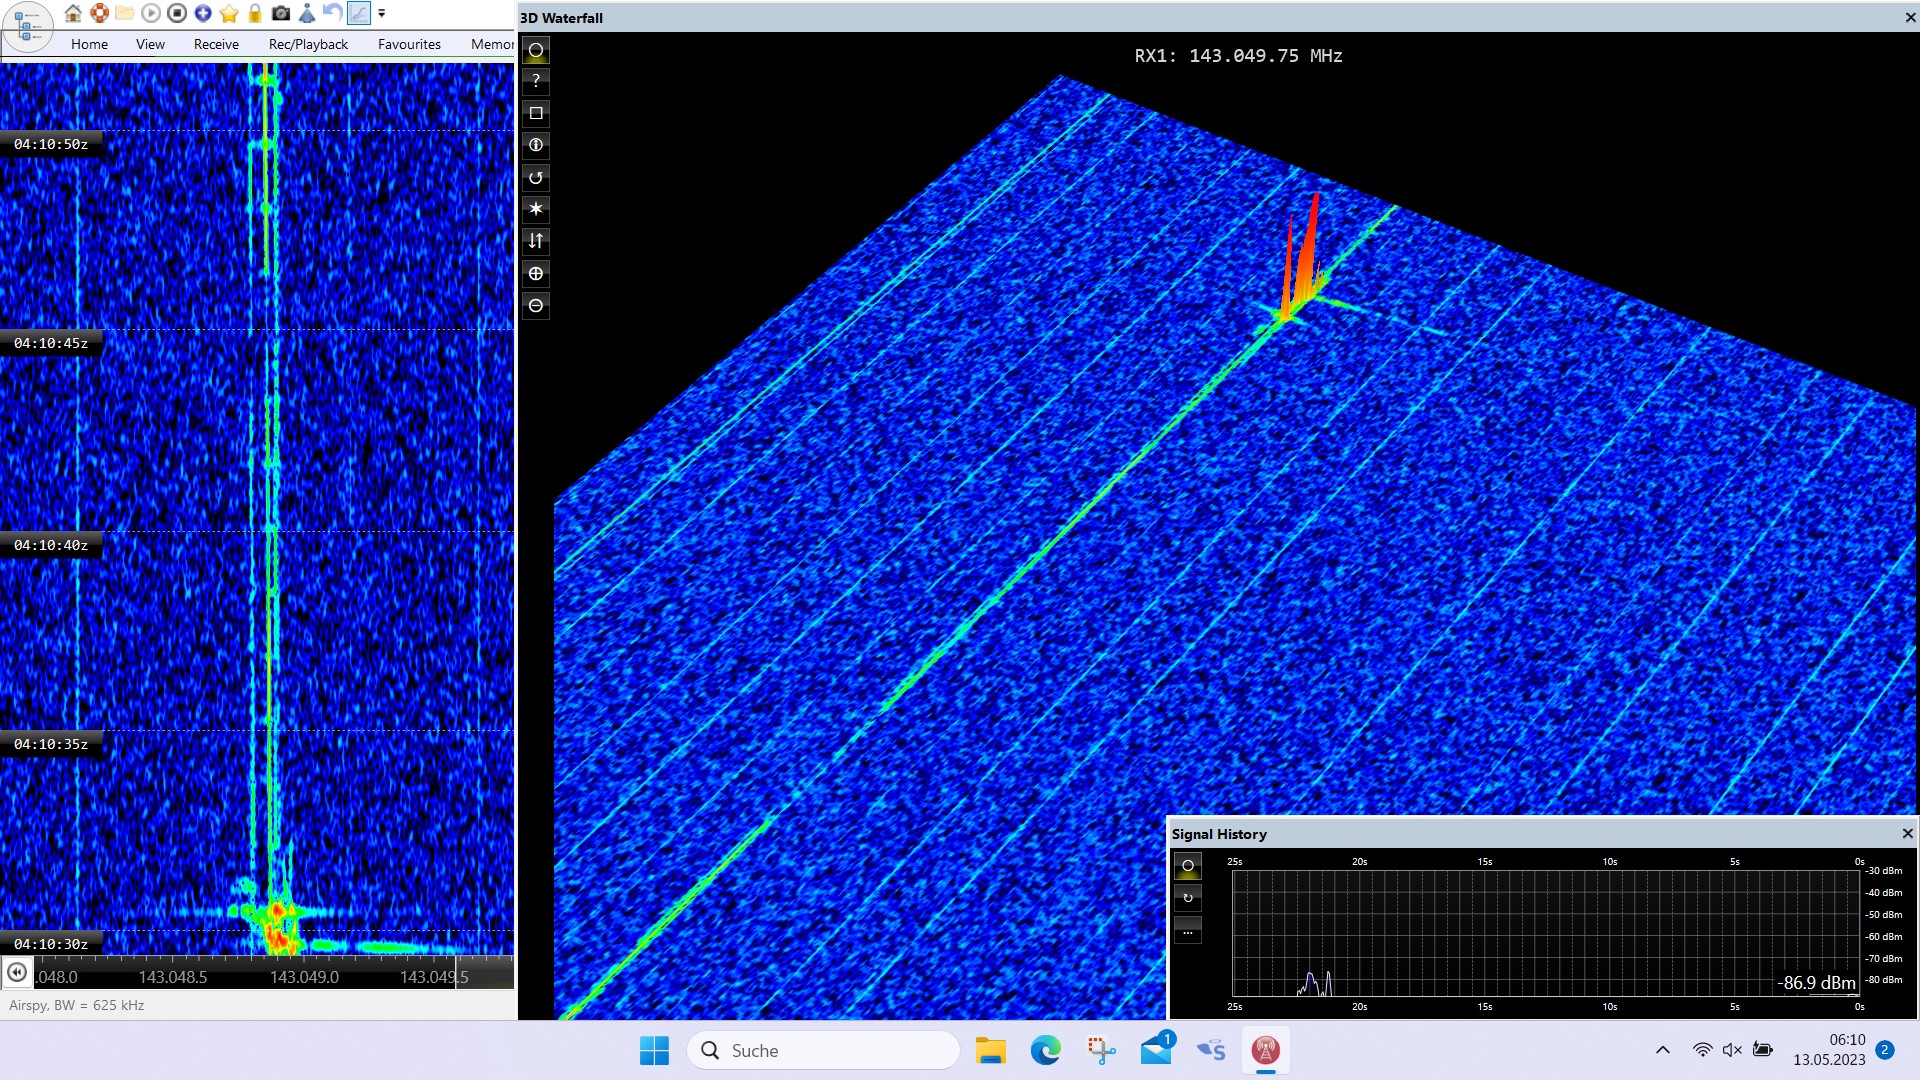1920x1080 pixels.
Task: Open the Wi-Fi network tray icon
Action: [x=1702, y=1050]
